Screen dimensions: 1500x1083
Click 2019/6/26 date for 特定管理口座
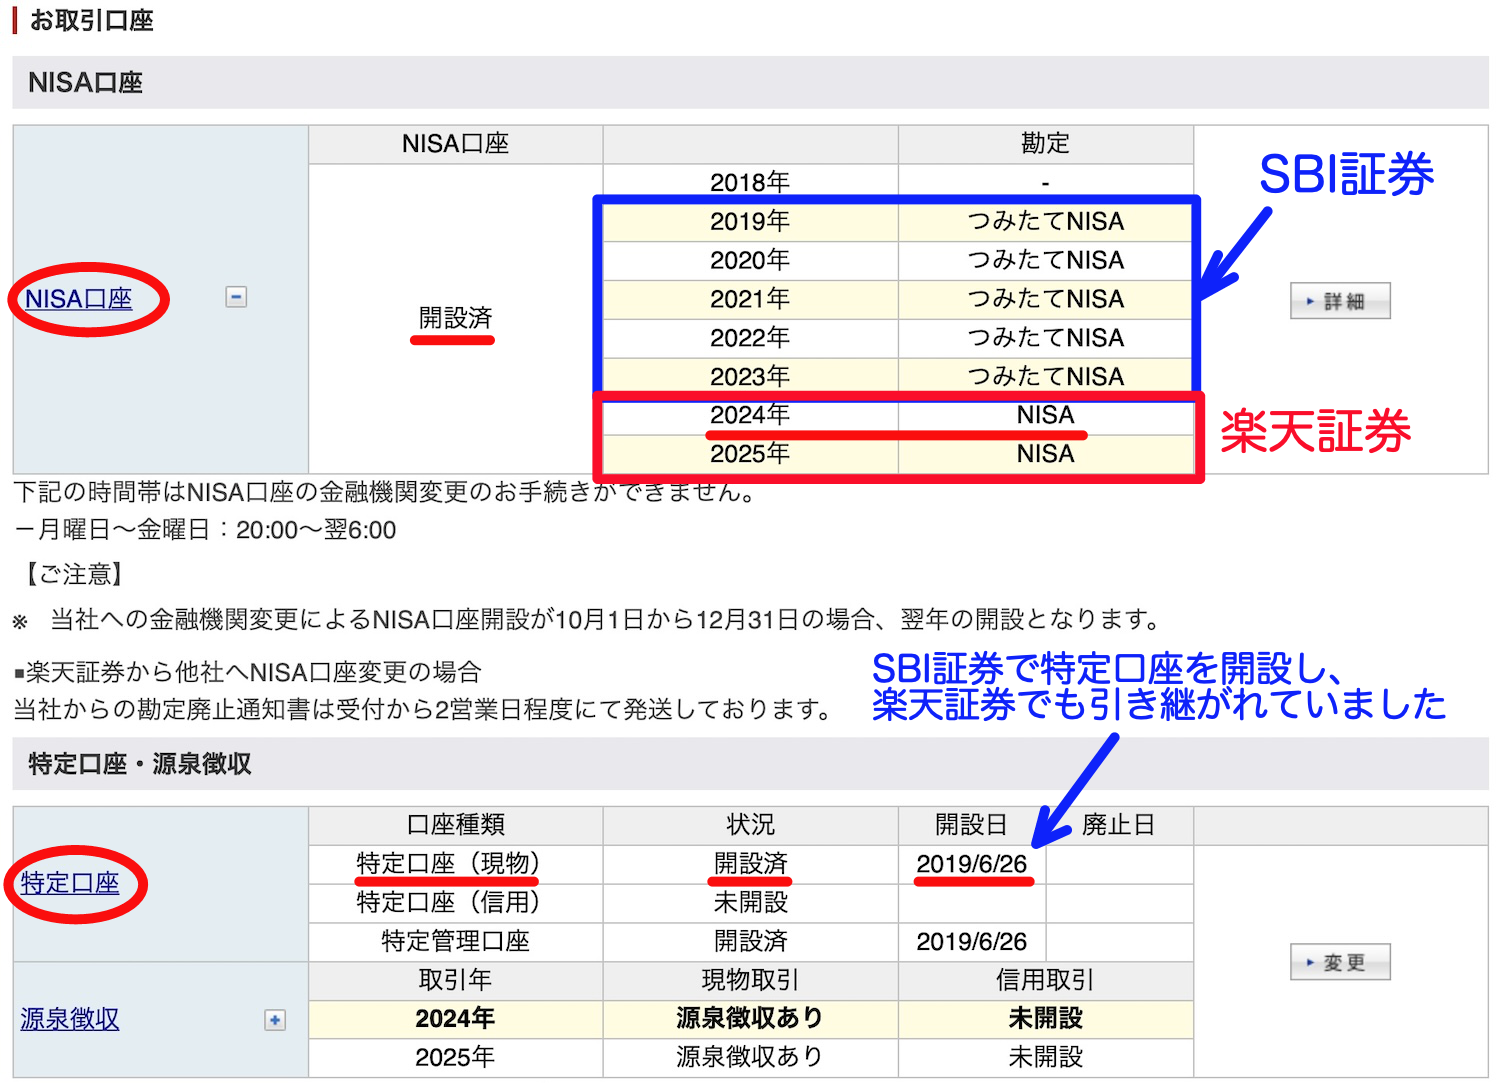coord(972,941)
